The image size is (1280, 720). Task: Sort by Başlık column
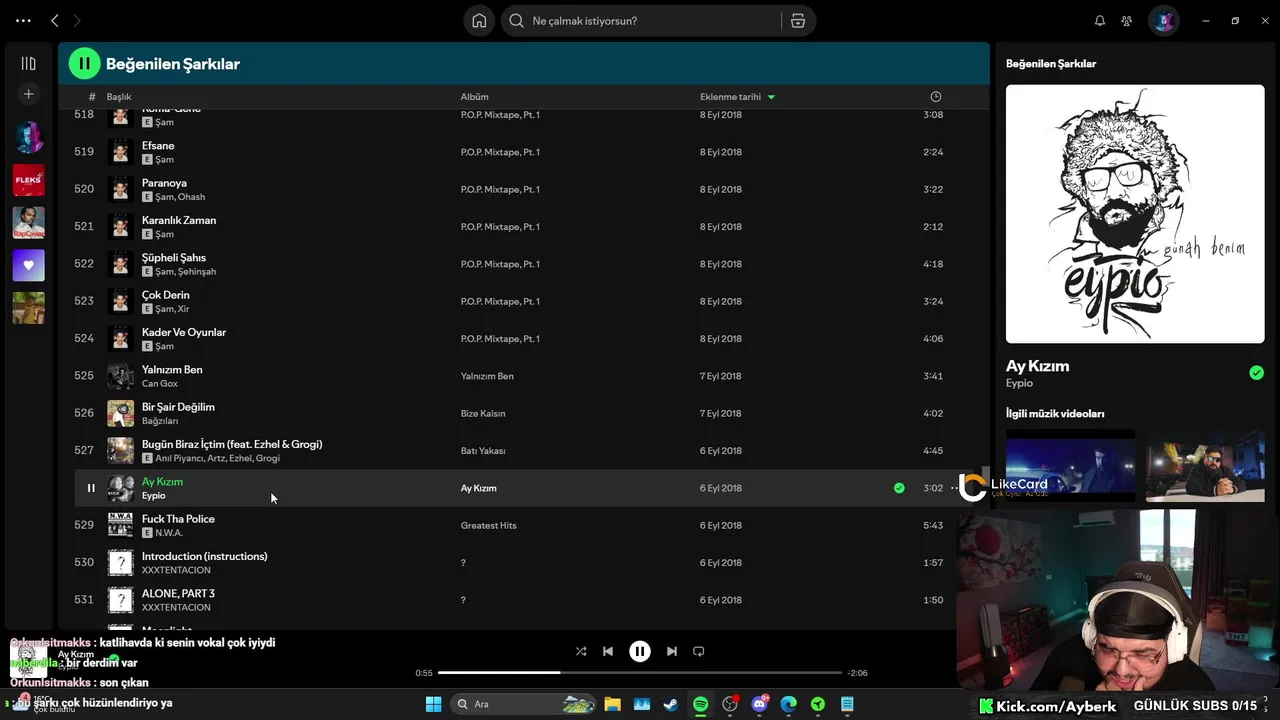[119, 97]
